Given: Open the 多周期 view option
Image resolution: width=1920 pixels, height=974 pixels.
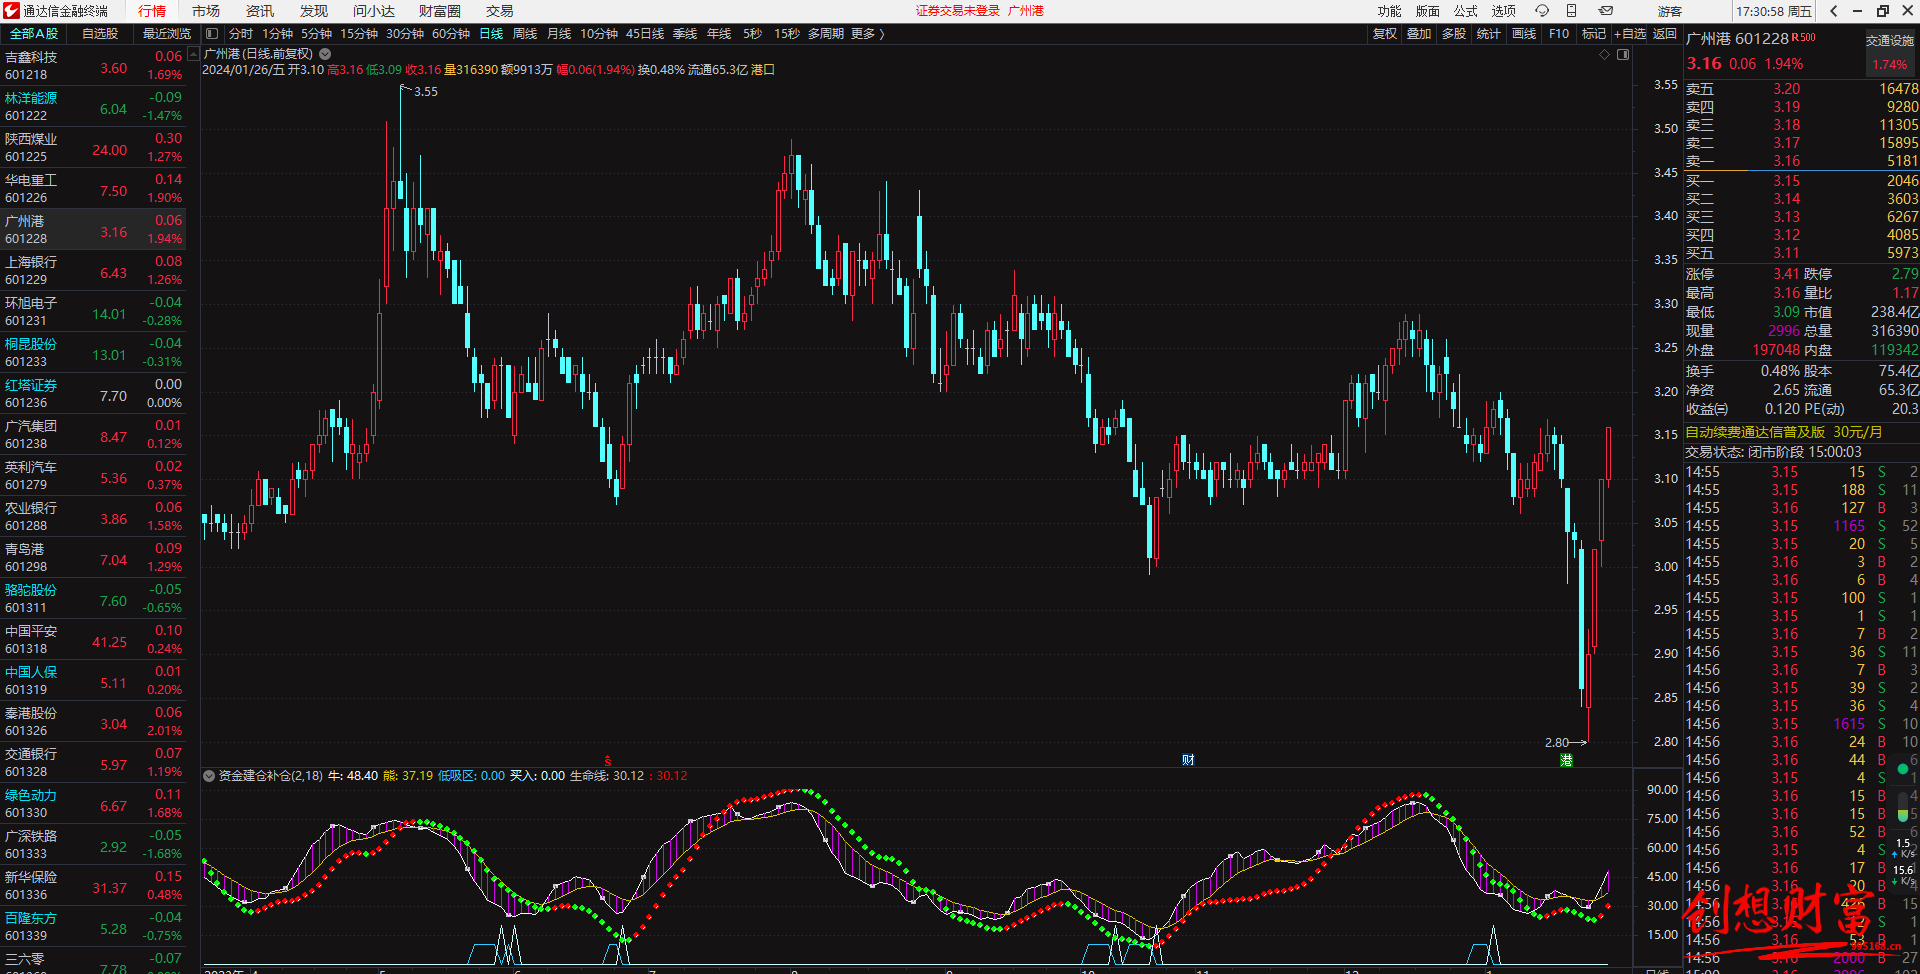Looking at the screenshot, I should (x=826, y=34).
